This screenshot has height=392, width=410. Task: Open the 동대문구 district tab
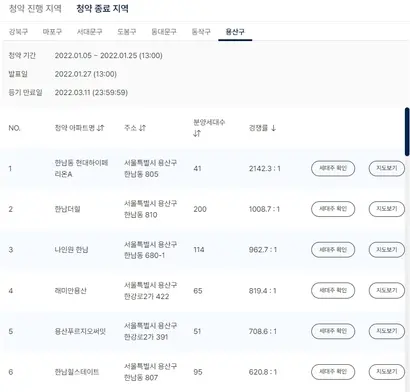tap(164, 32)
